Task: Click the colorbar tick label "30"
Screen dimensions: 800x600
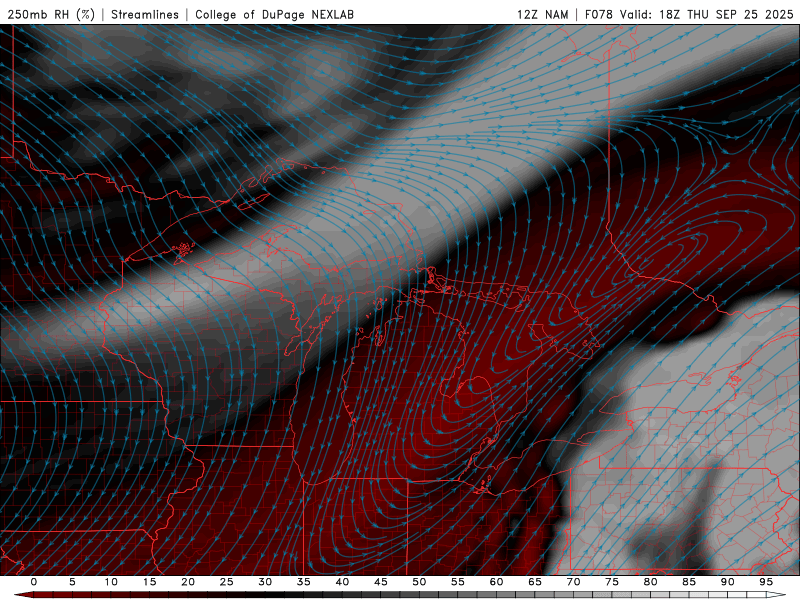Action: pos(265,582)
